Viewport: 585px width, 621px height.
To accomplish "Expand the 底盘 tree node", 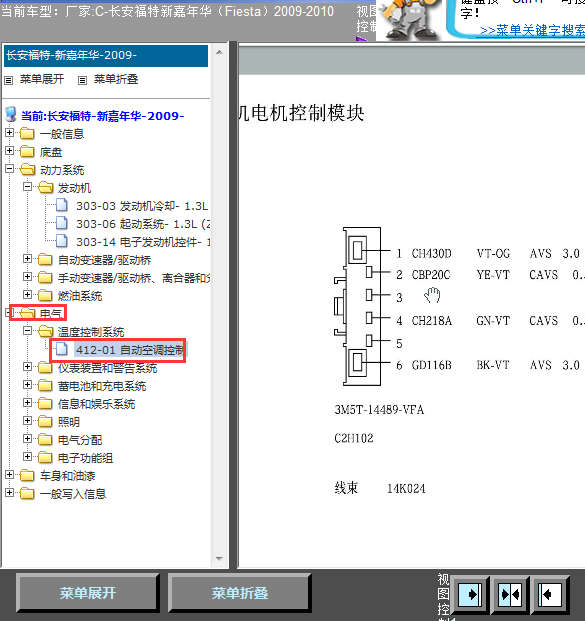I will (x=10, y=150).
